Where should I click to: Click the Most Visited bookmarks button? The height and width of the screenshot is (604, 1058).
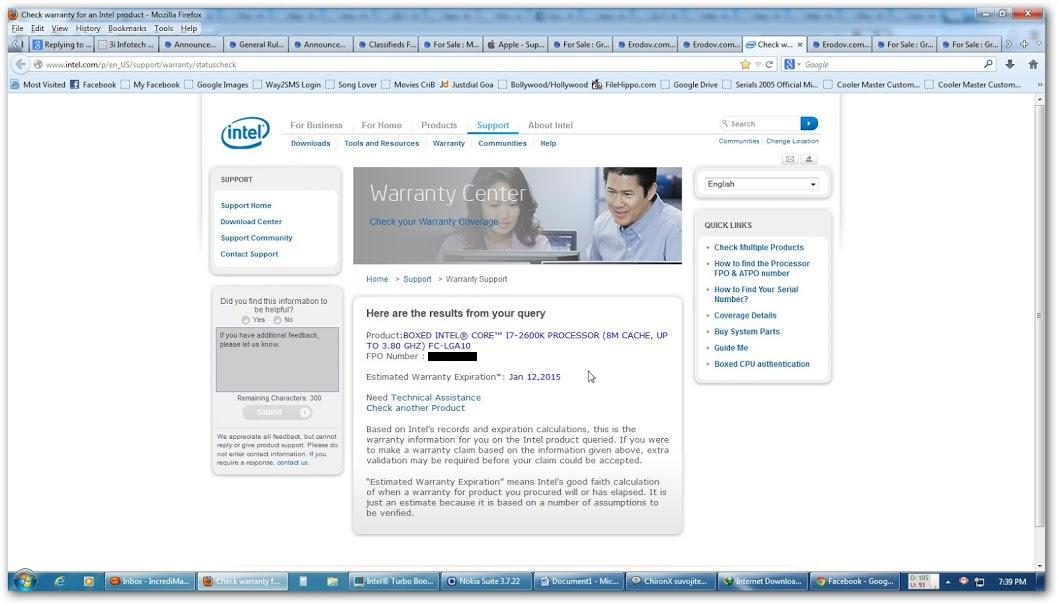click(38, 84)
